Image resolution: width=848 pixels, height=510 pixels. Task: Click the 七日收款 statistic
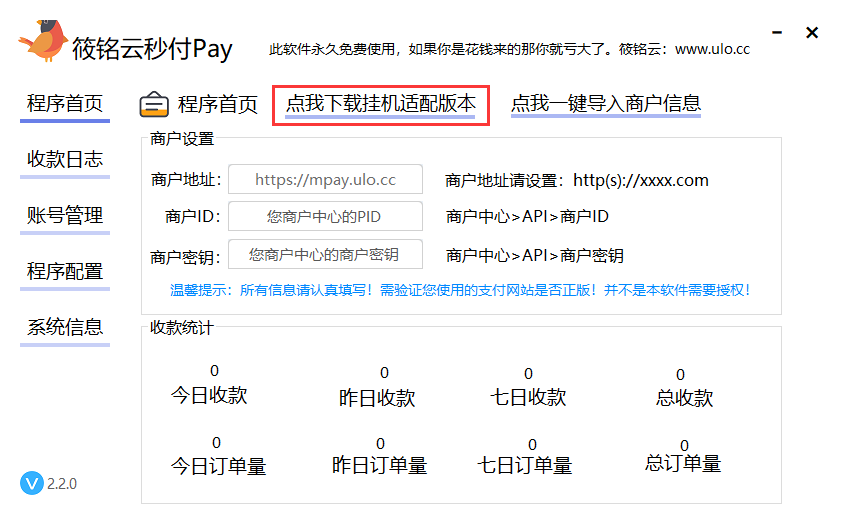(x=528, y=388)
